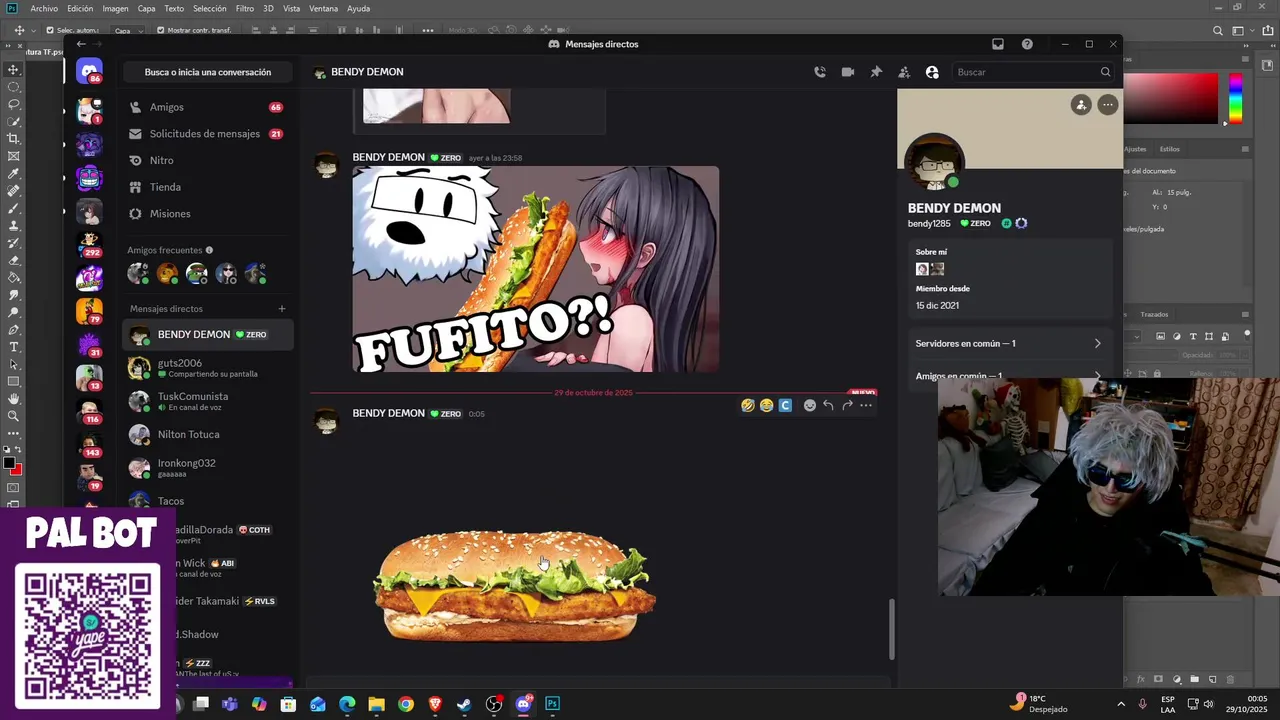Screen dimensions: 1280x720
Task: Open Misiones in Discord sidebar
Action: tap(208, 214)
